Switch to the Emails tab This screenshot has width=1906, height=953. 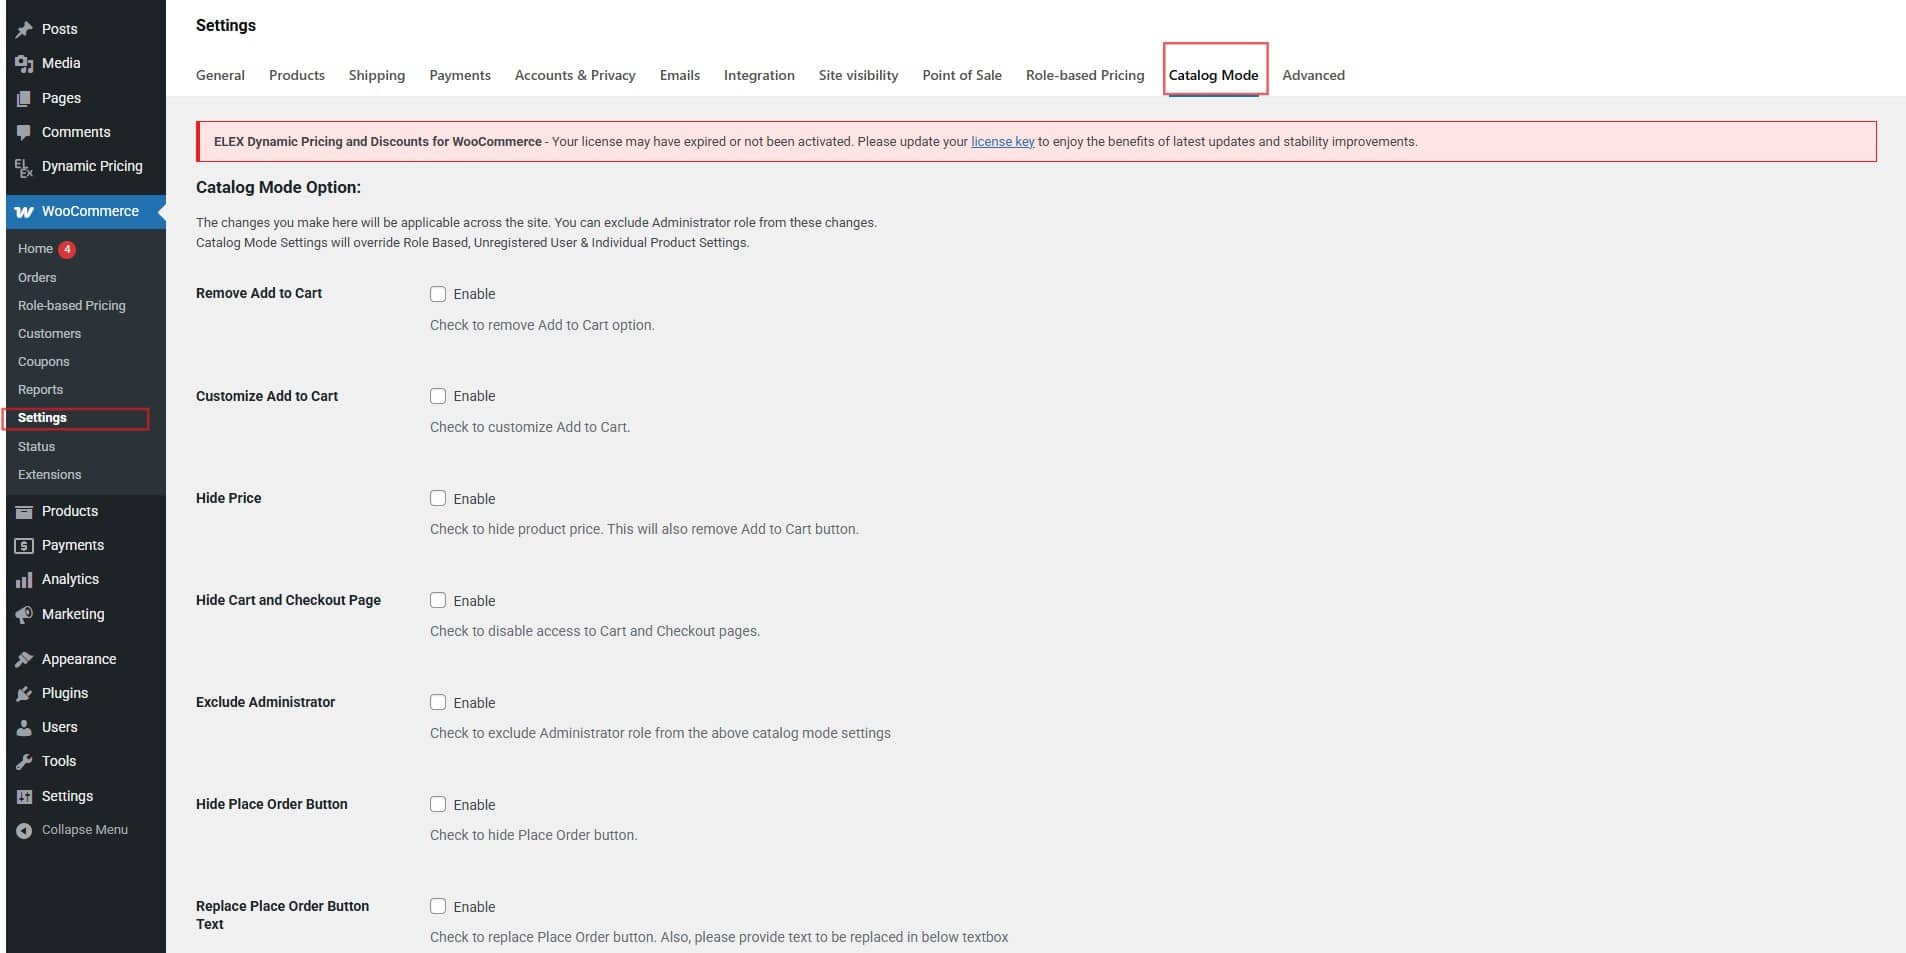(x=680, y=75)
